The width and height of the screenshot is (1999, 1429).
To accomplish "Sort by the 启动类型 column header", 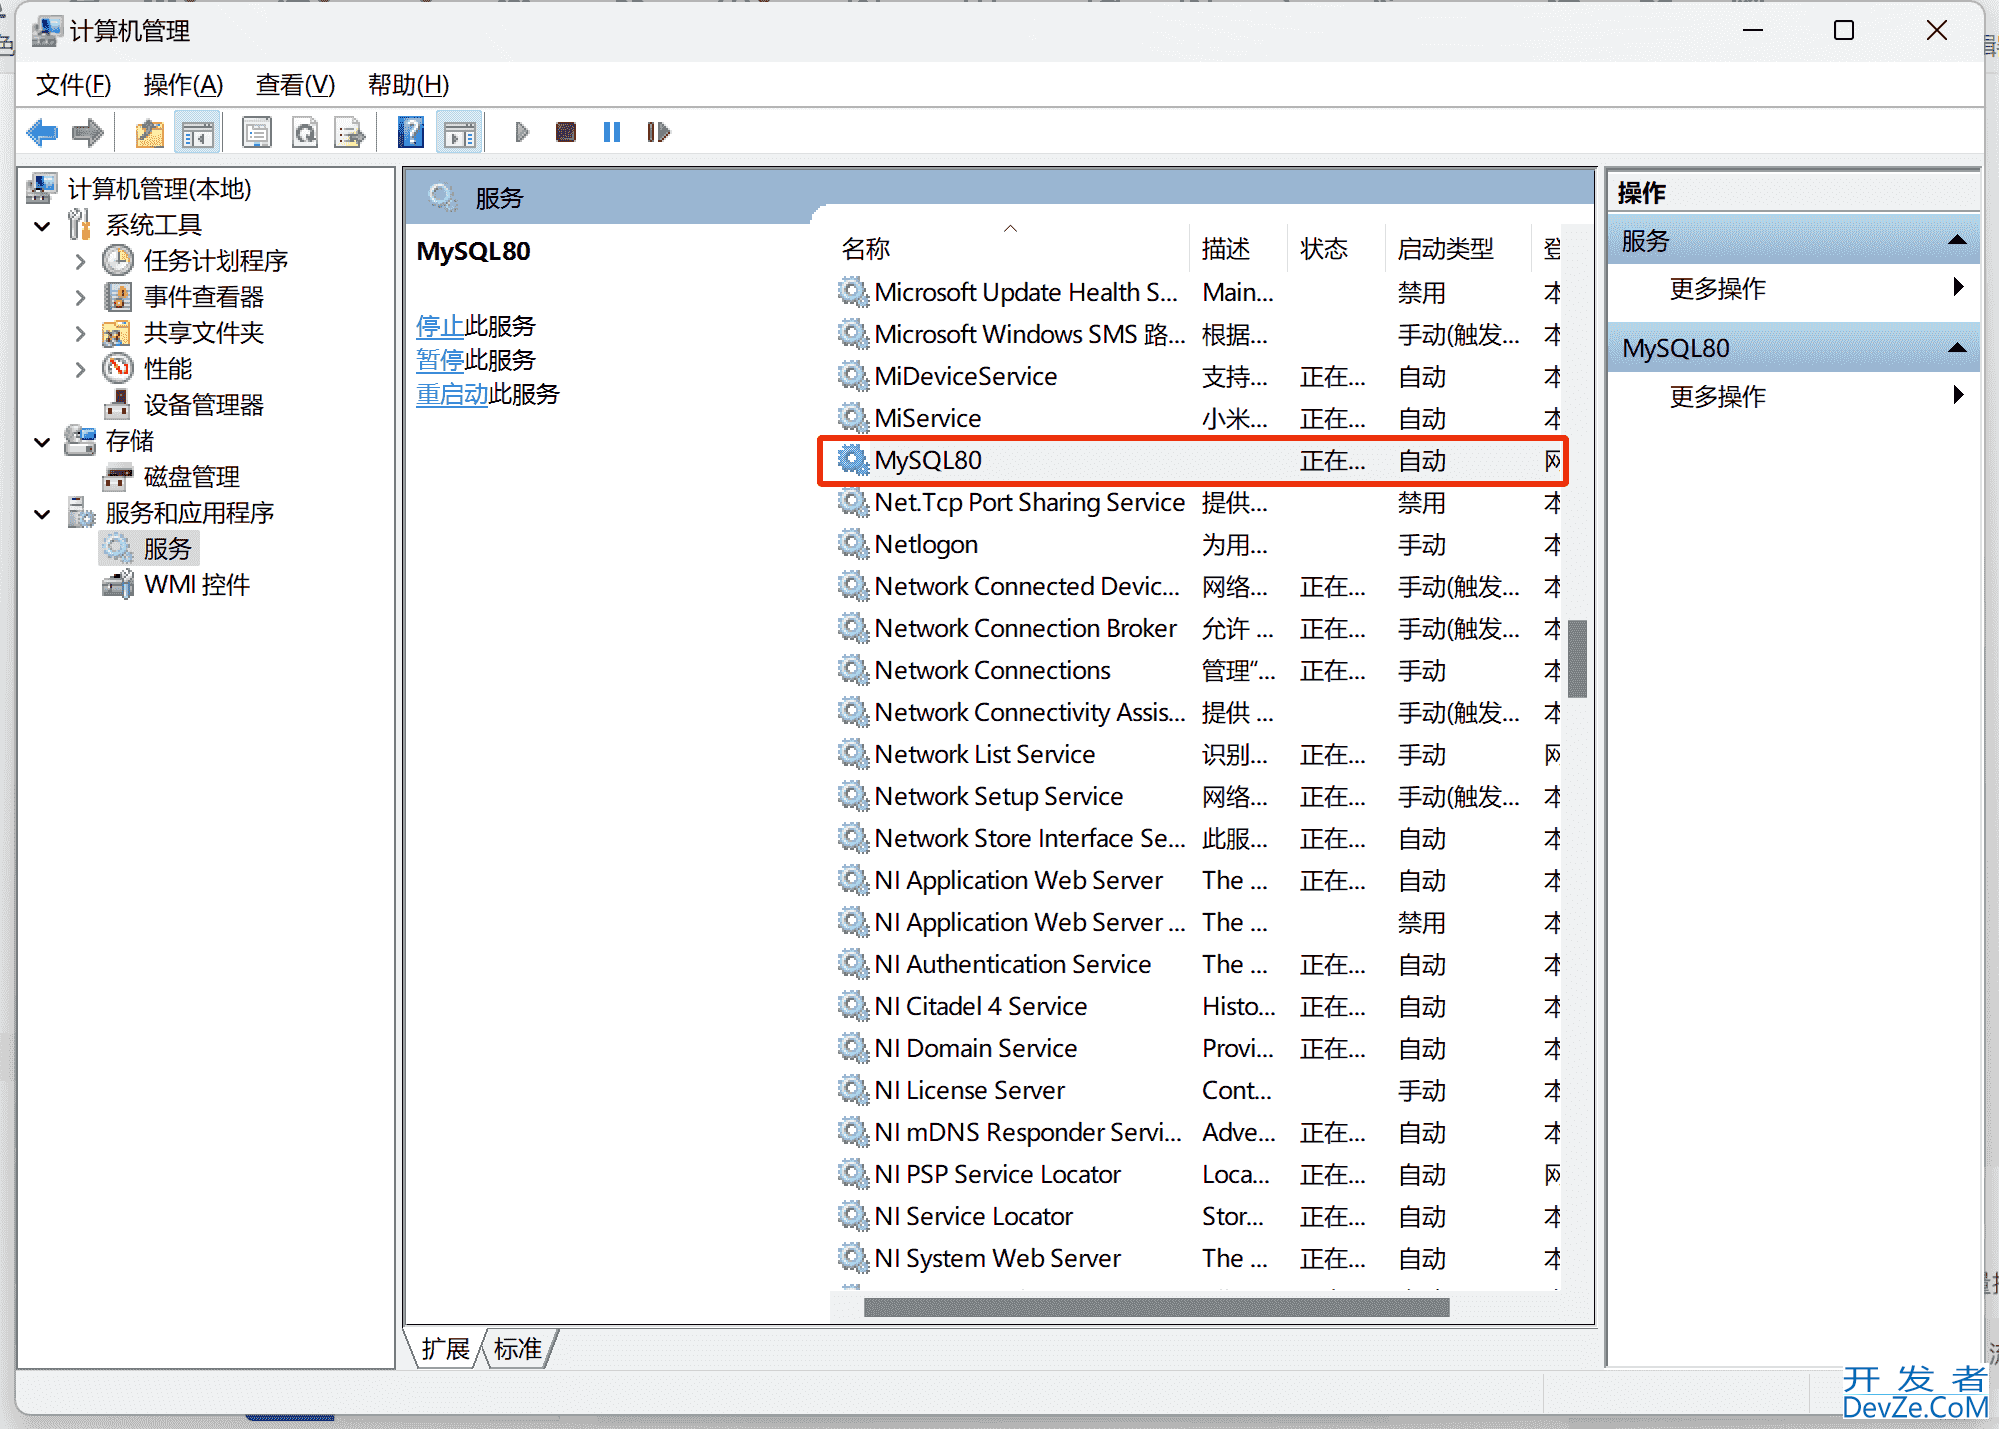I will pyautogui.click(x=1458, y=249).
